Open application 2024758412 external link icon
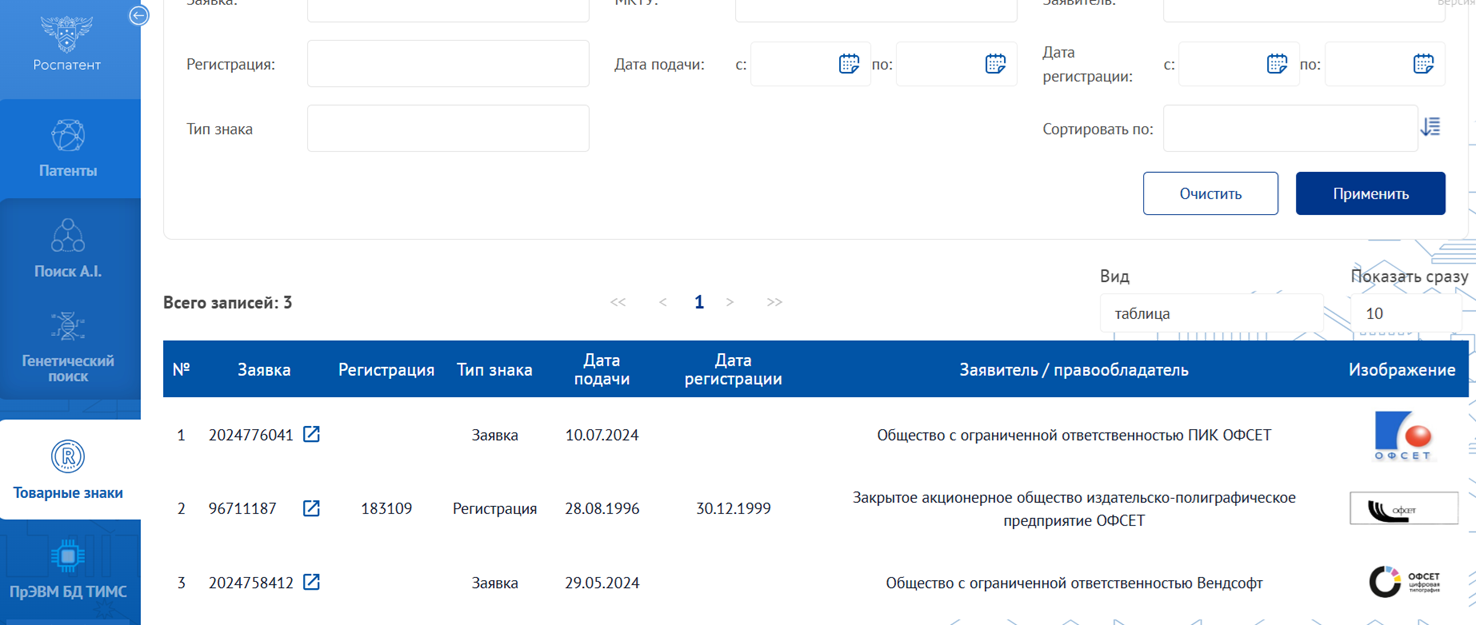The image size is (1476, 625). click(311, 582)
